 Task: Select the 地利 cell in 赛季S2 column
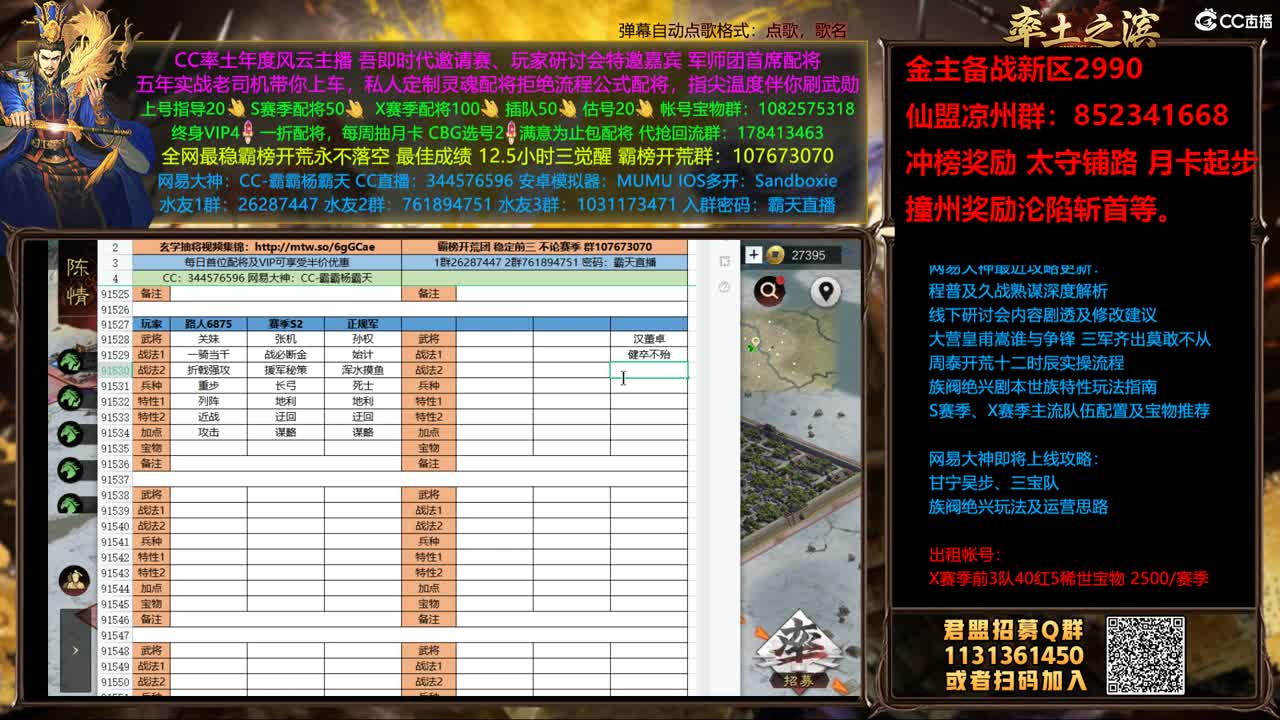point(285,401)
